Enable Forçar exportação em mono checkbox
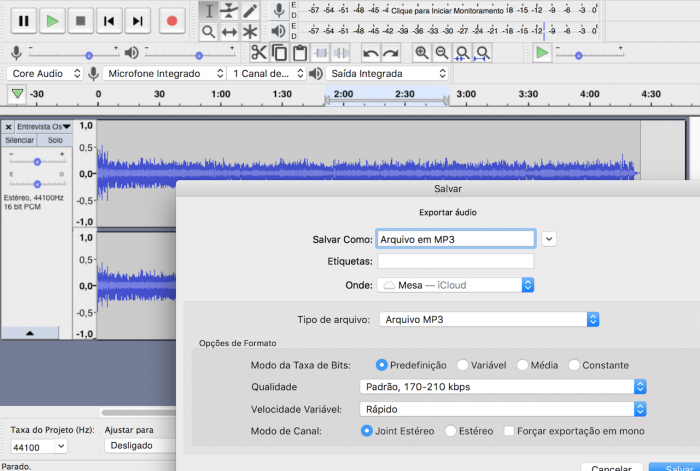This screenshot has height=471, width=700. (509, 431)
